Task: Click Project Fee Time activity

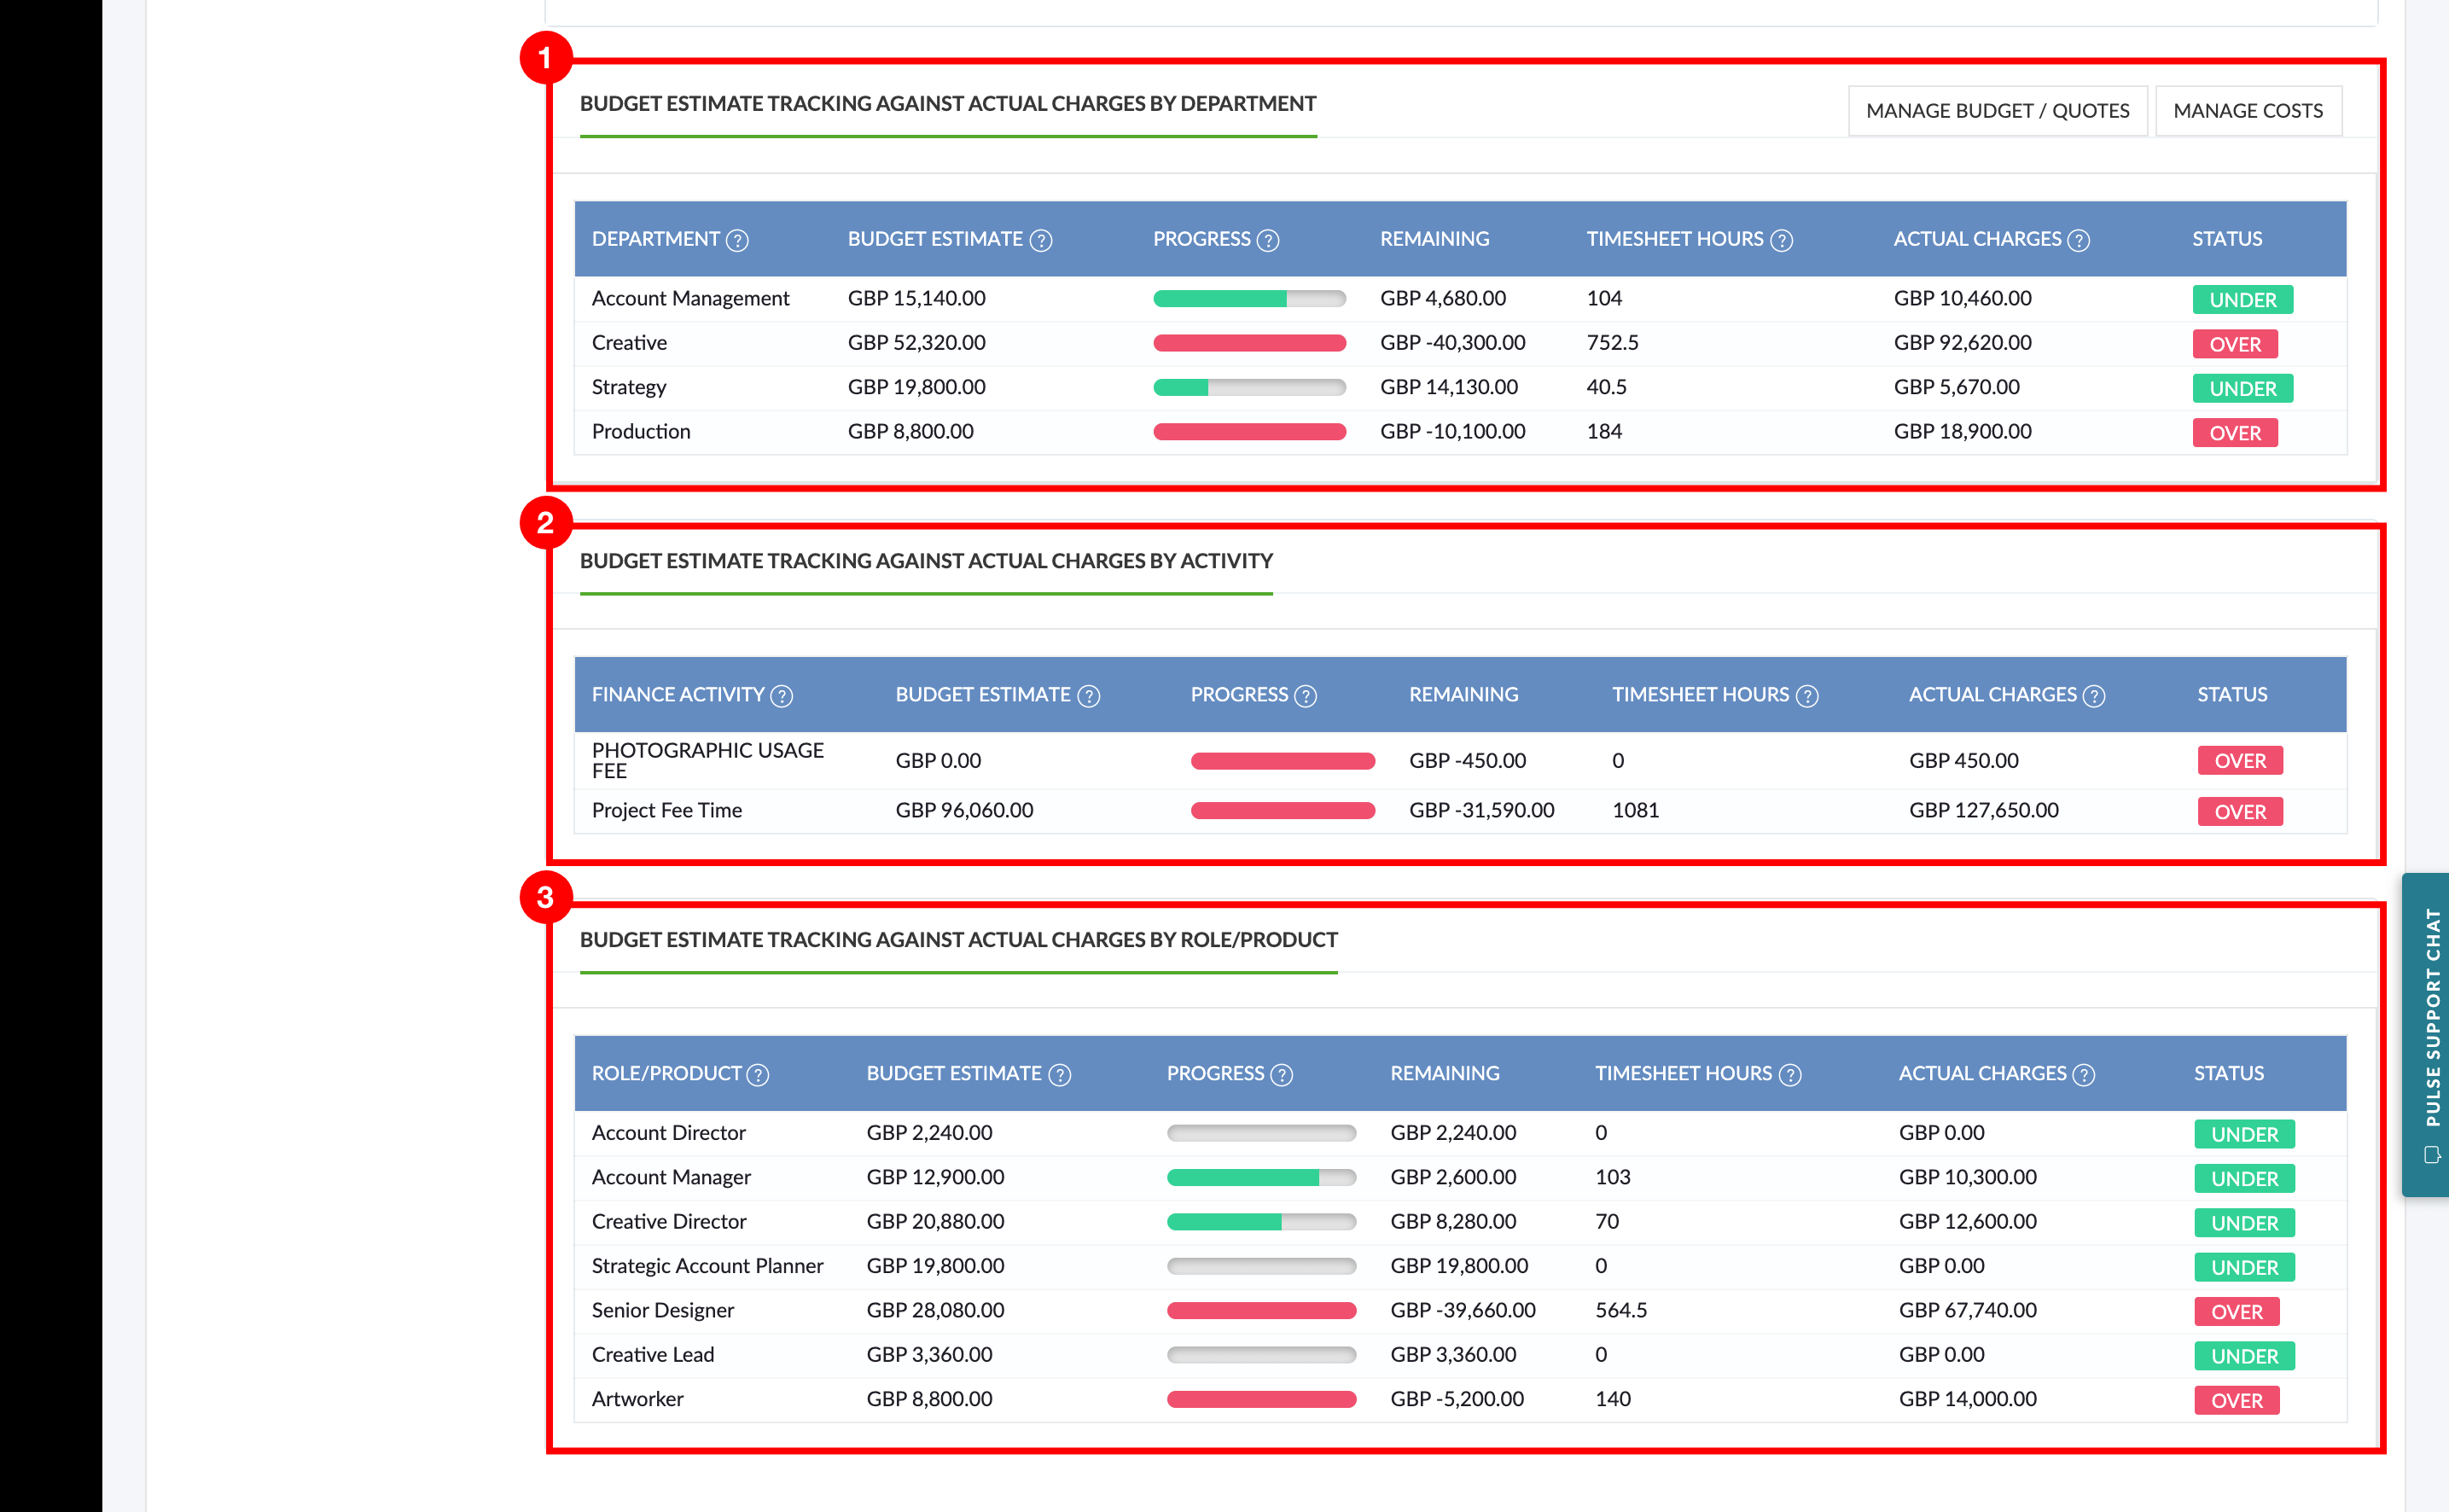Action: [667, 811]
